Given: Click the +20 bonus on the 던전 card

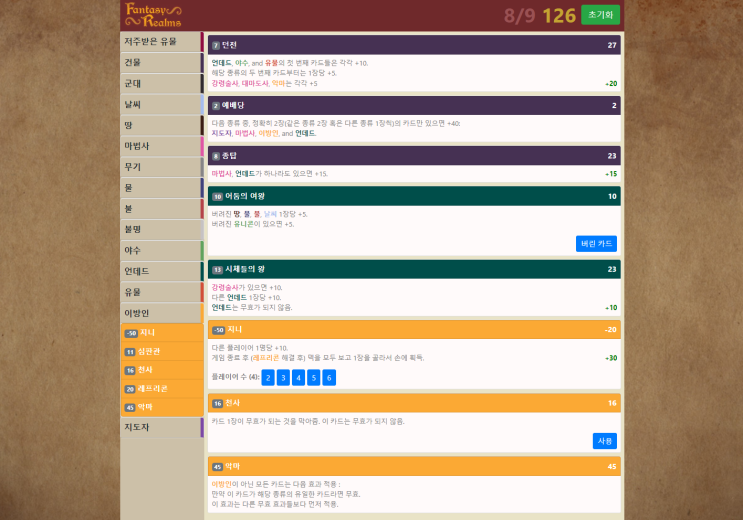Looking at the screenshot, I should [611, 83].
